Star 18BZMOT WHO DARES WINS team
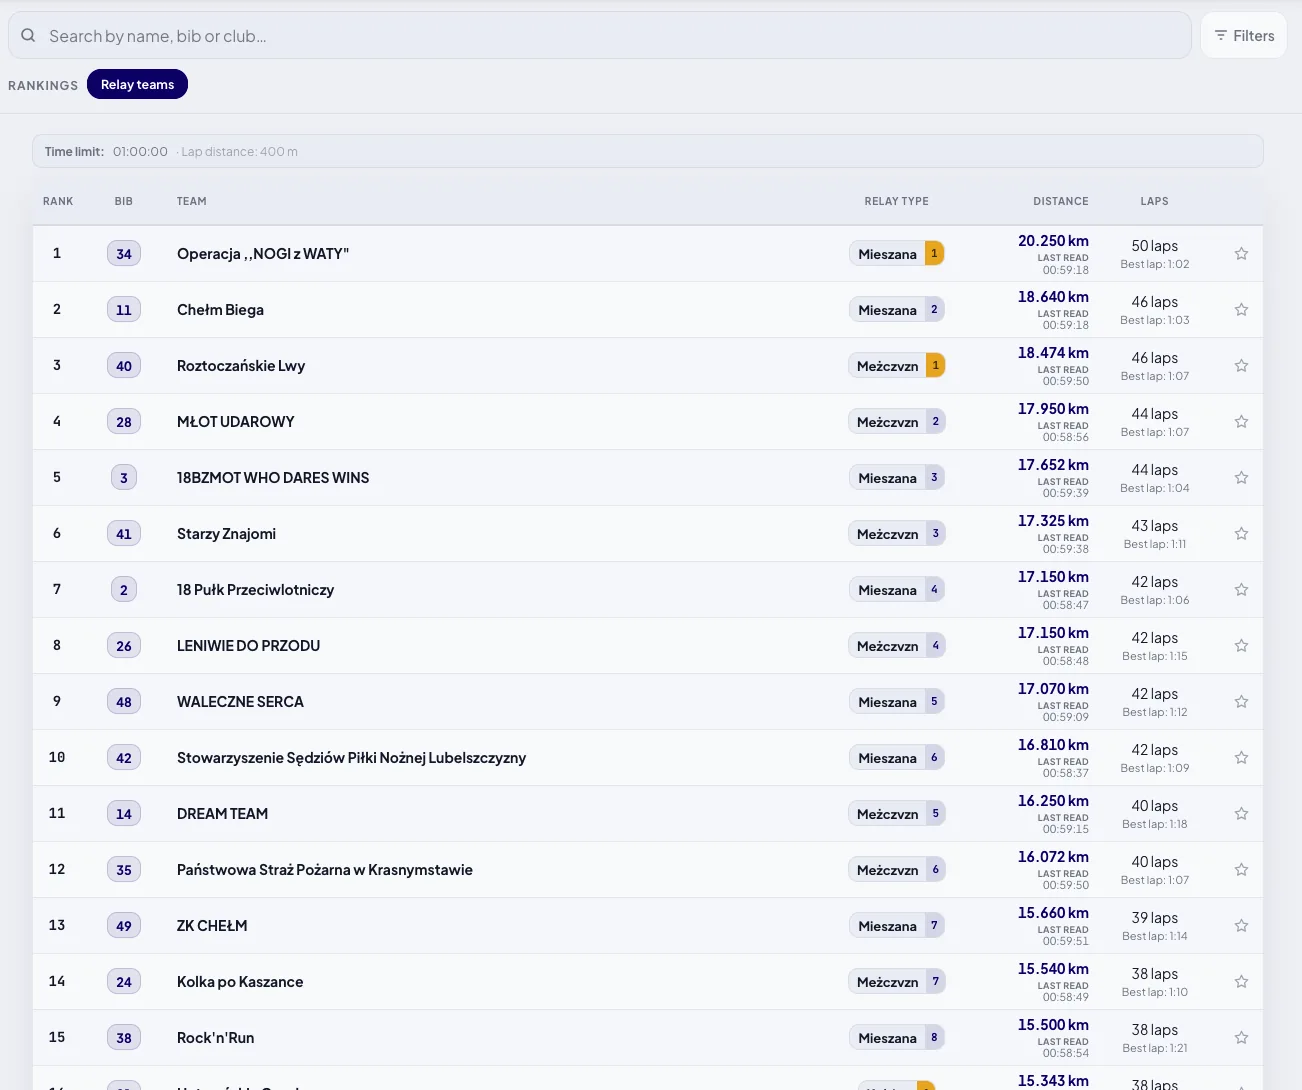The width and height of the screenshot is (1302, 1090). tap(1241, 478)
